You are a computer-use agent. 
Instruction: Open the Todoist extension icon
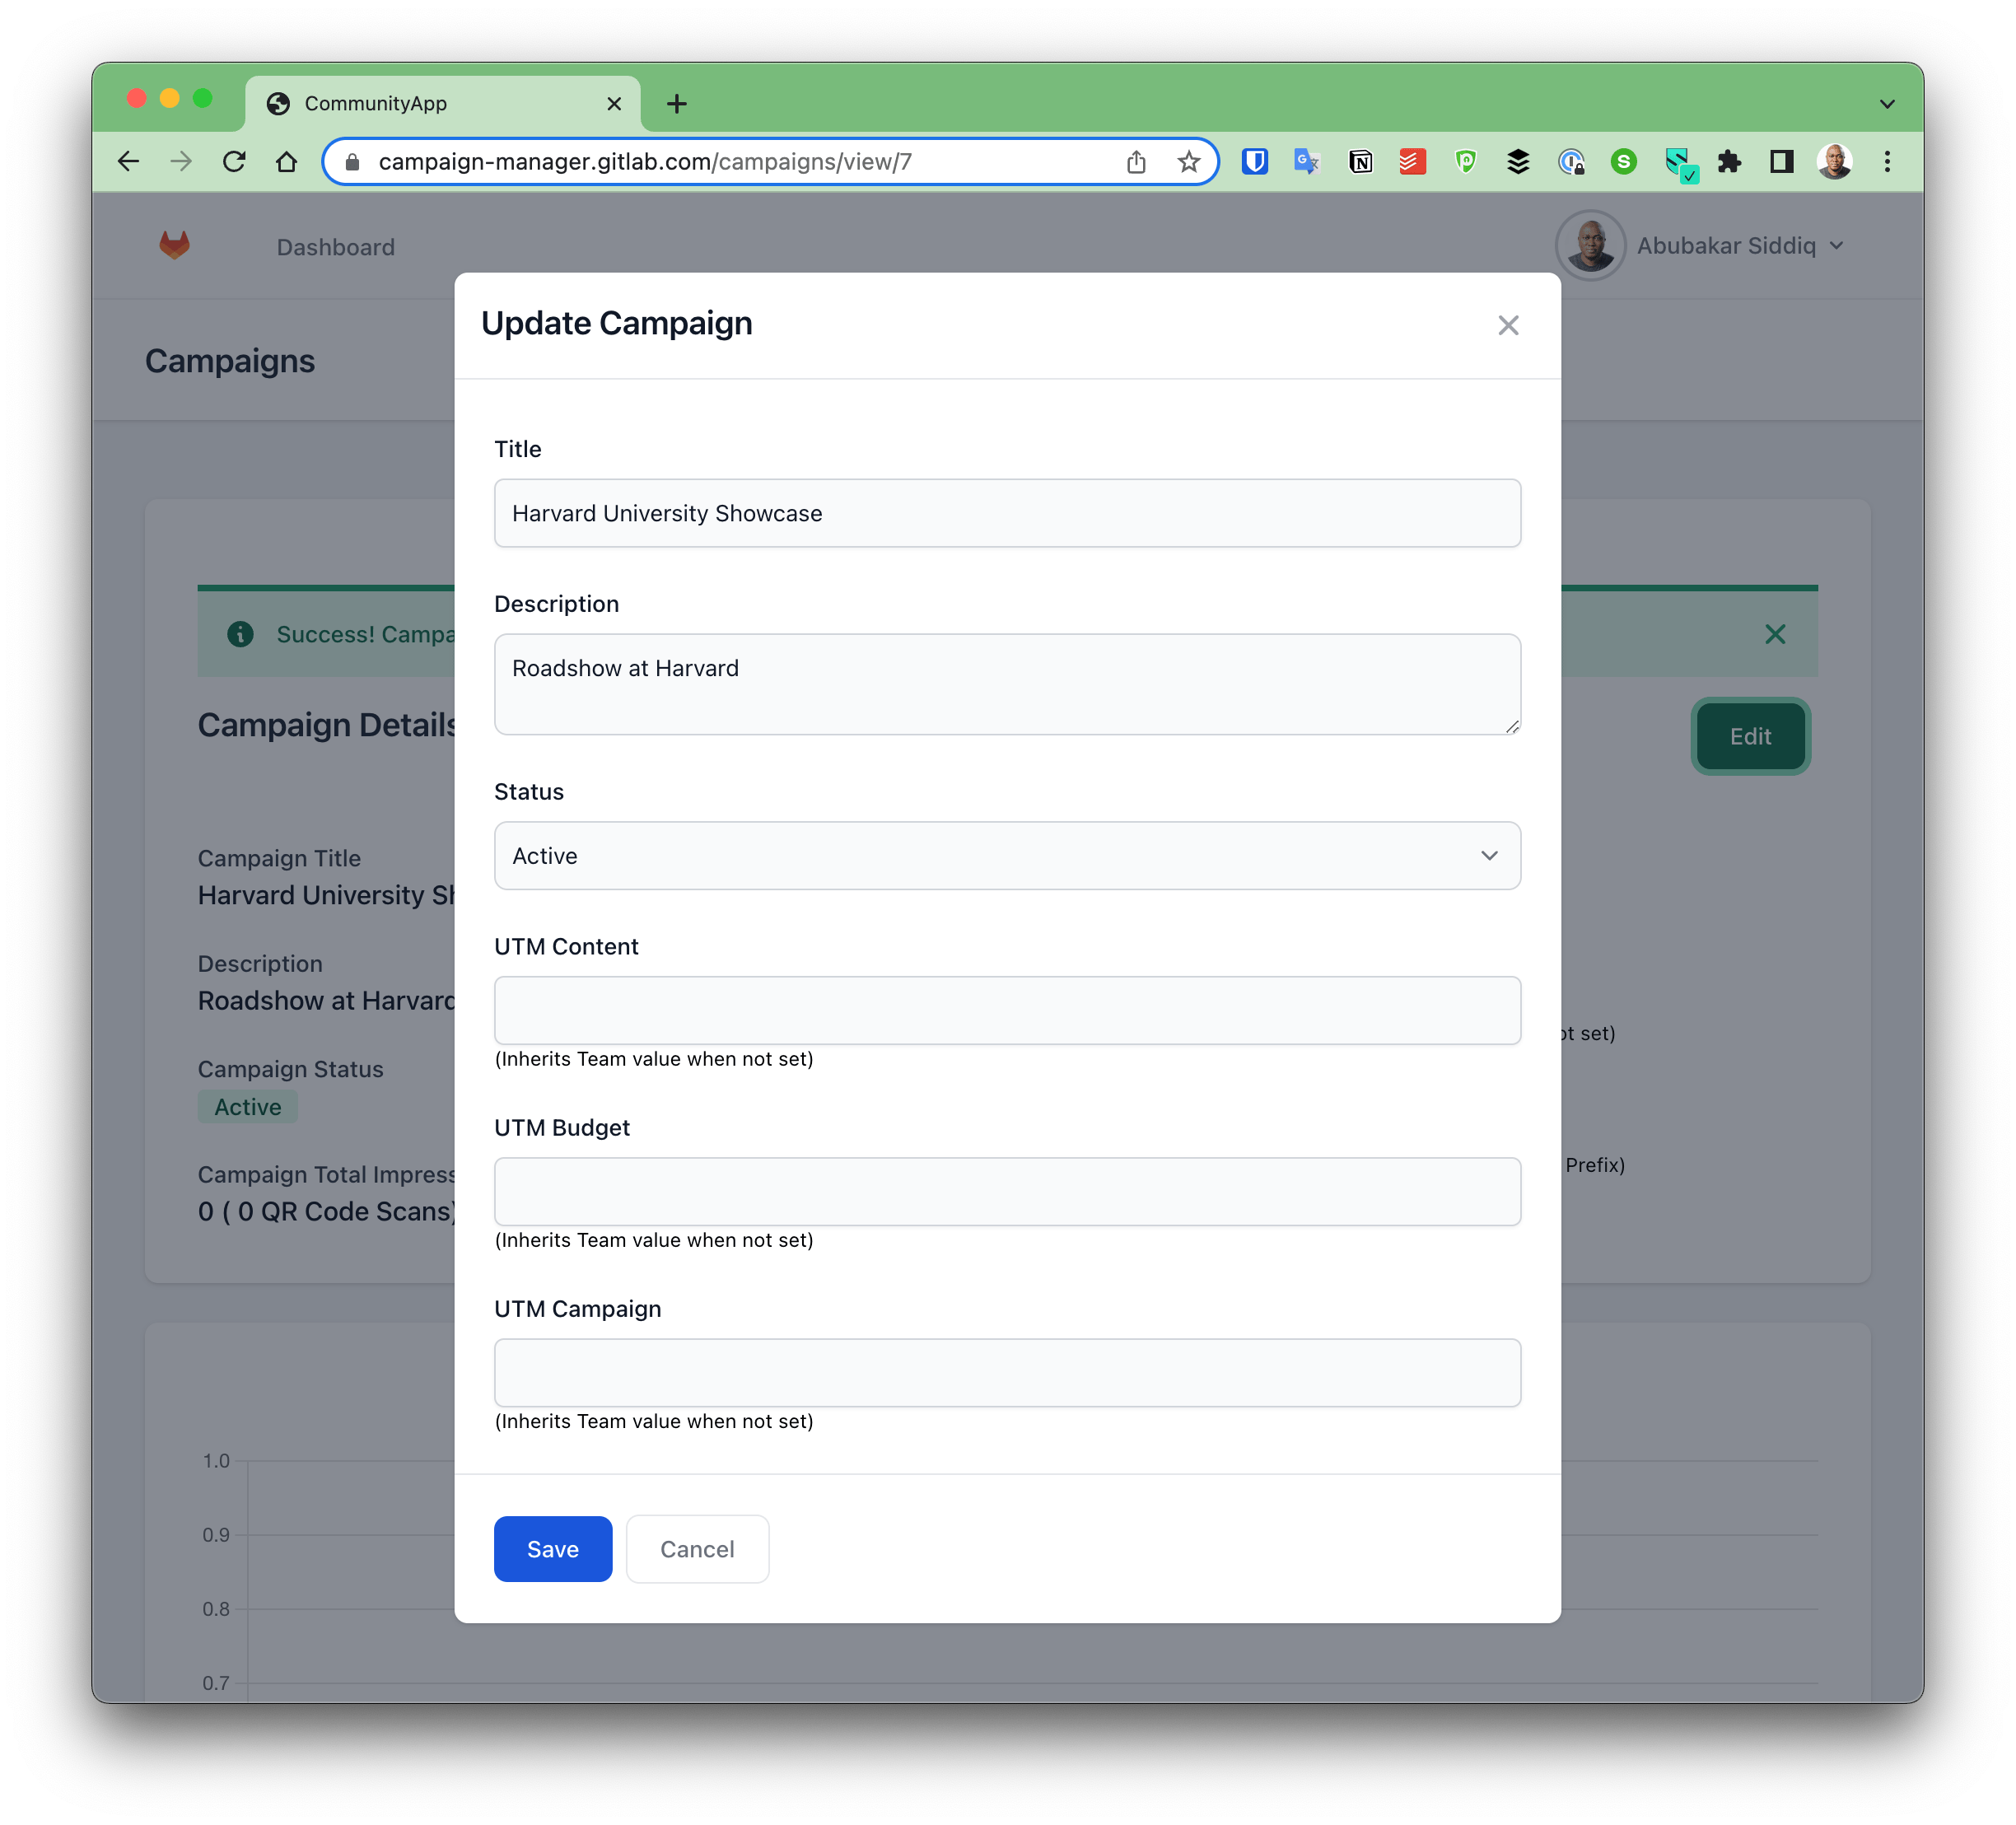click(x=1412, y=161)
